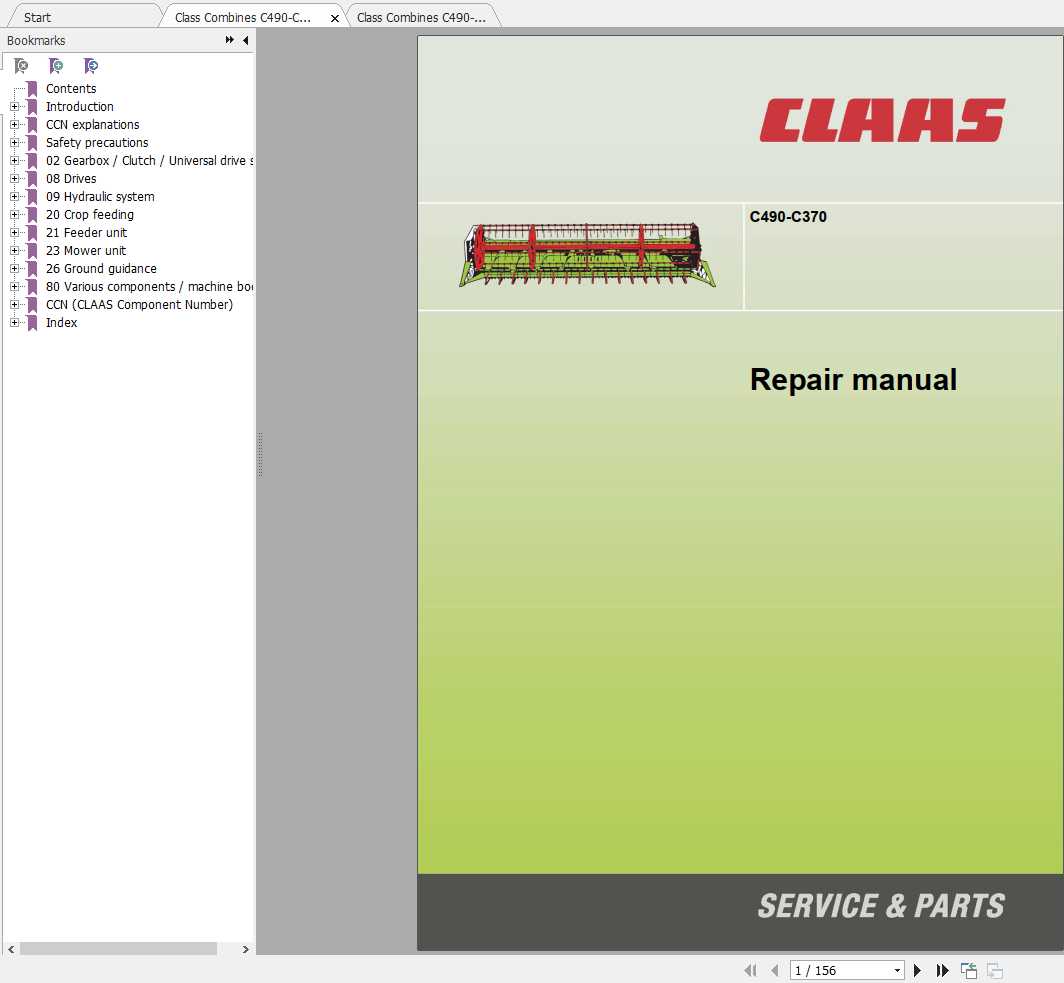Go to the previous page

[x=774, y=970]
